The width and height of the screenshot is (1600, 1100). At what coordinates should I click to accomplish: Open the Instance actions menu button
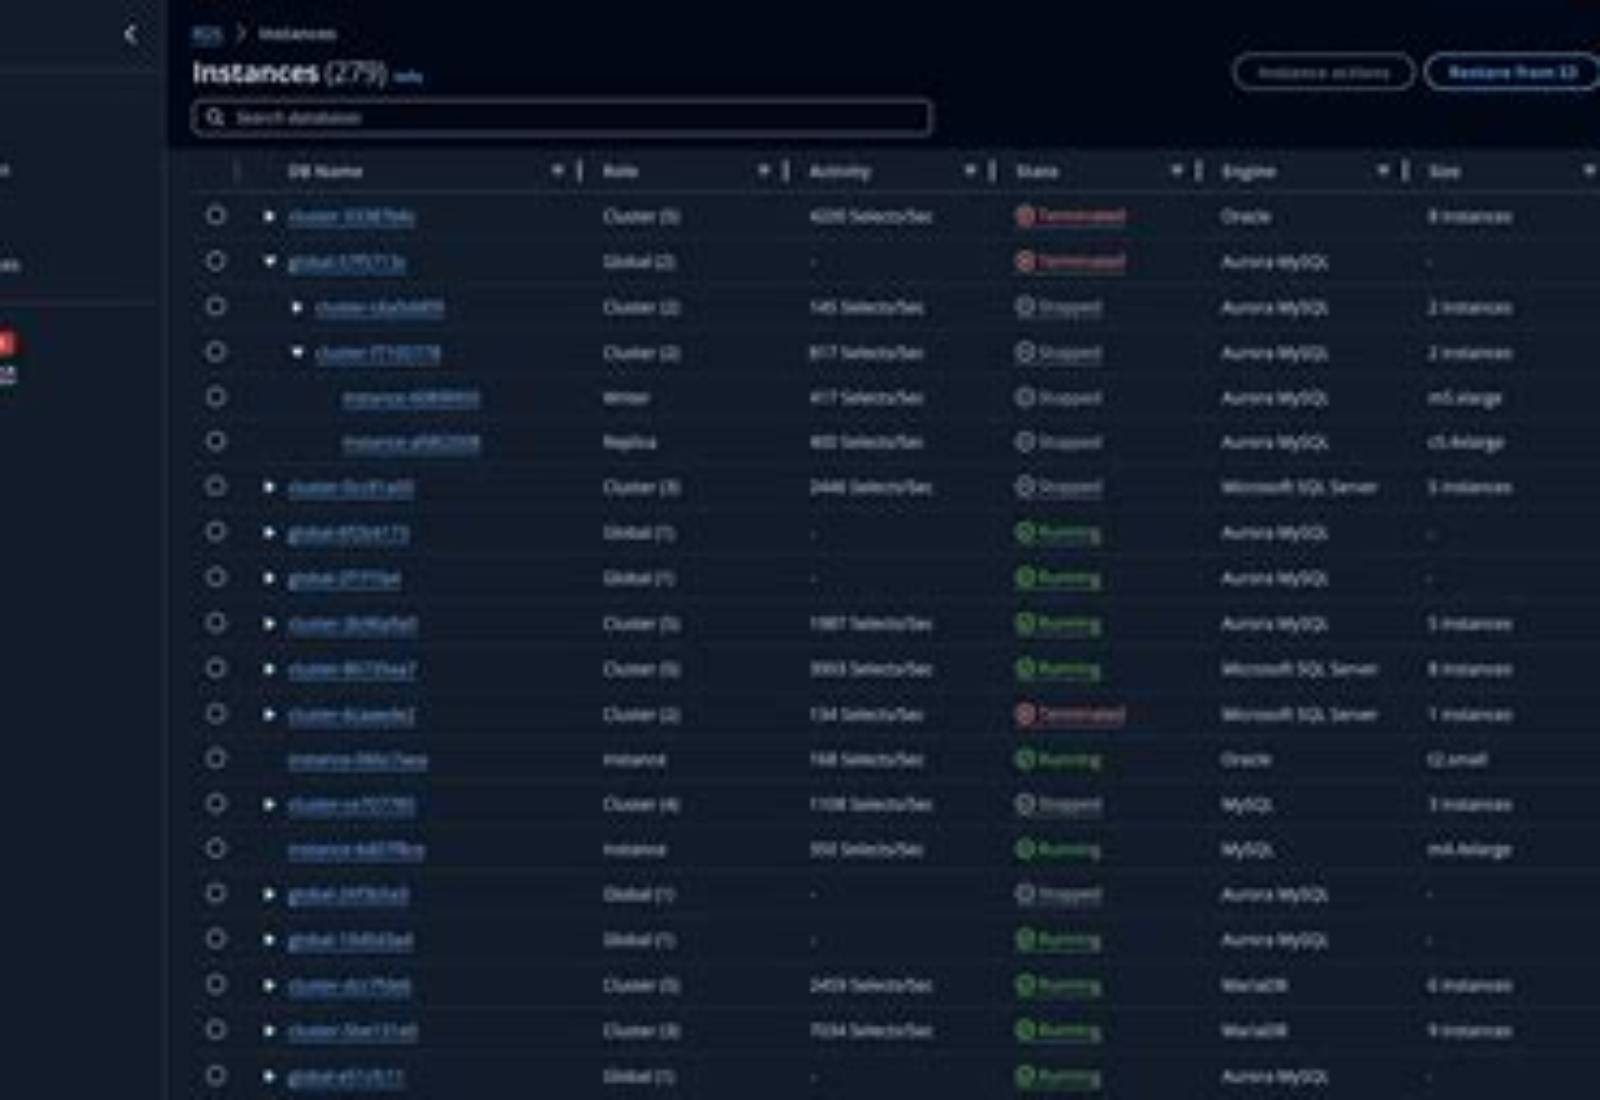[x=1324, y=72]
